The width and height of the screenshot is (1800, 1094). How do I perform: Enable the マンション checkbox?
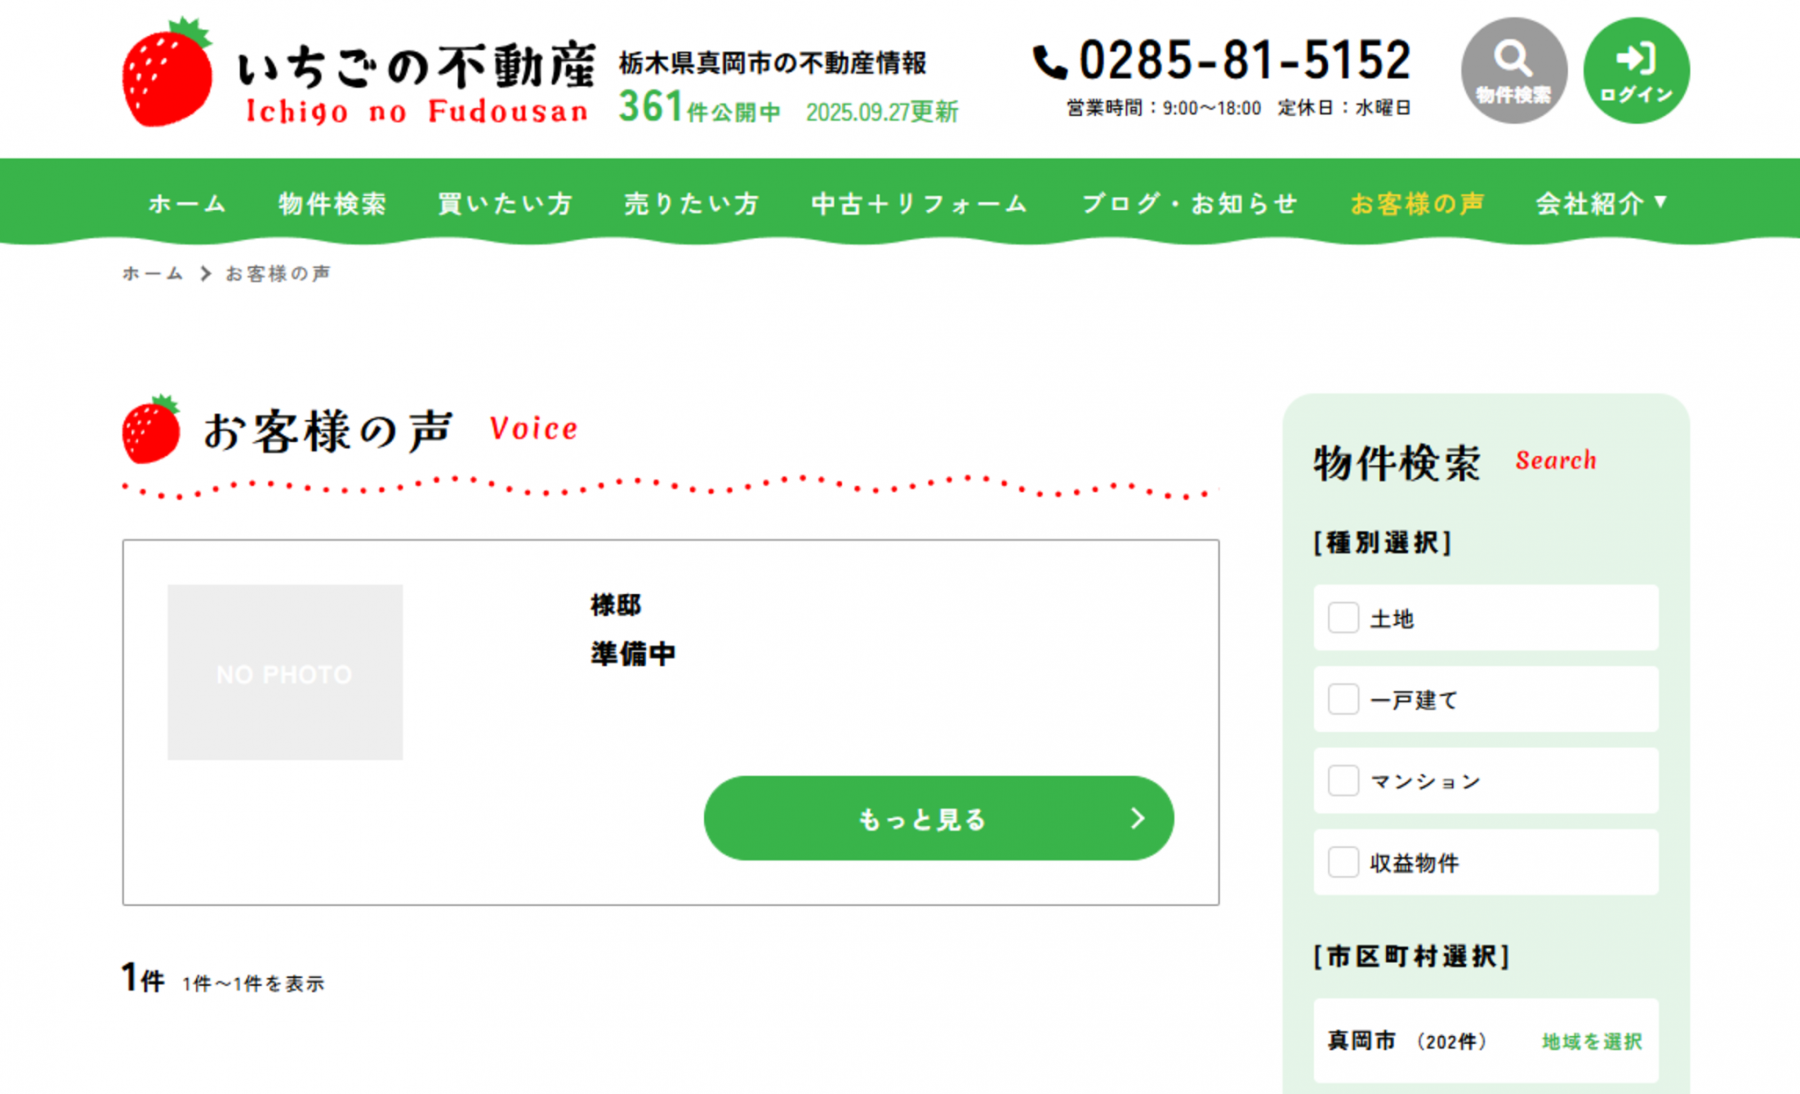click(1343, 780)
